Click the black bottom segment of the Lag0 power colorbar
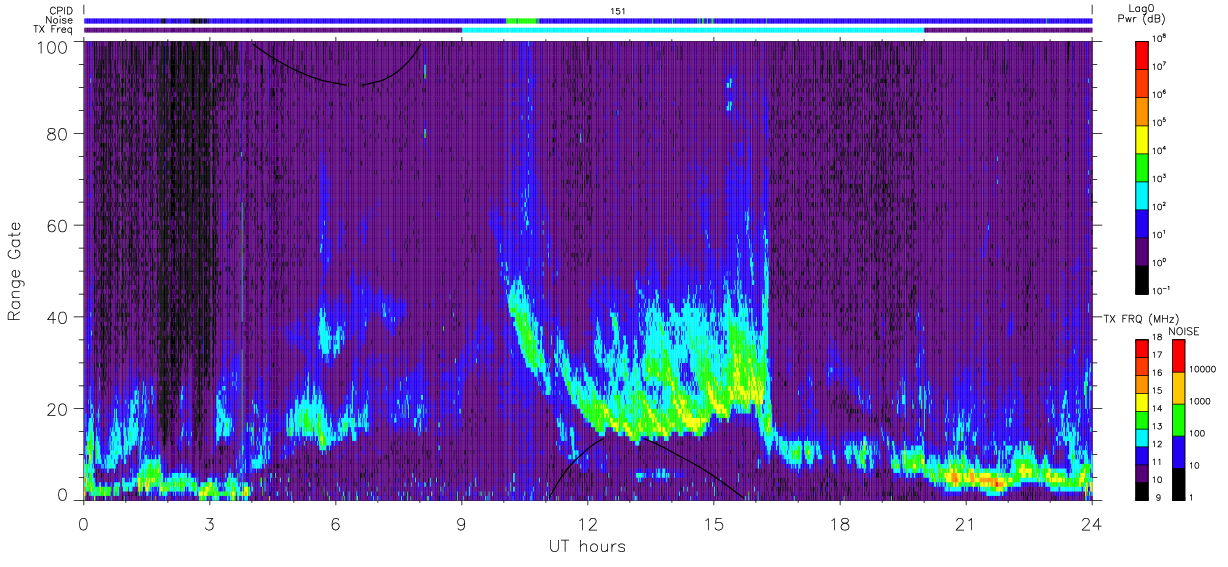This screenshot has width=1228, height=567. 1143,278
